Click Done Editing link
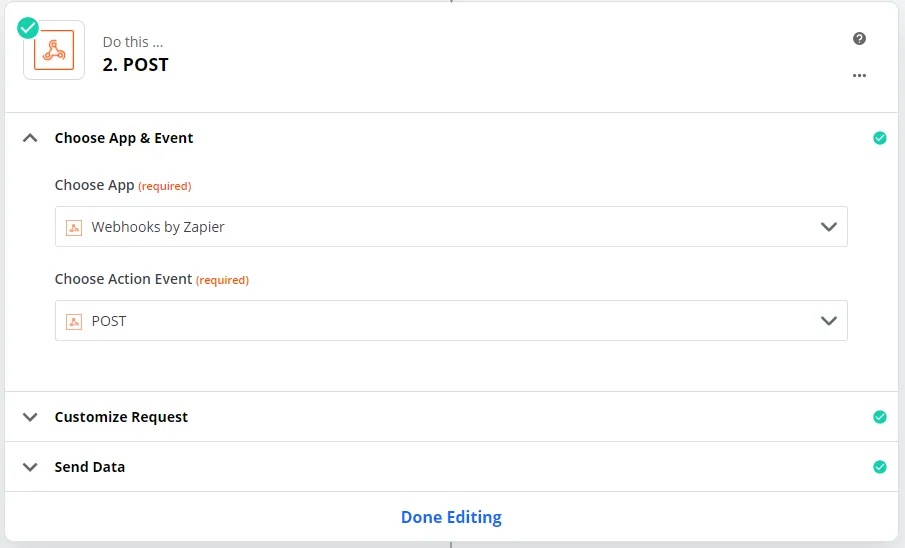This screenshot has width=905, height=548. pyautogui.click(x=451, y=517)
